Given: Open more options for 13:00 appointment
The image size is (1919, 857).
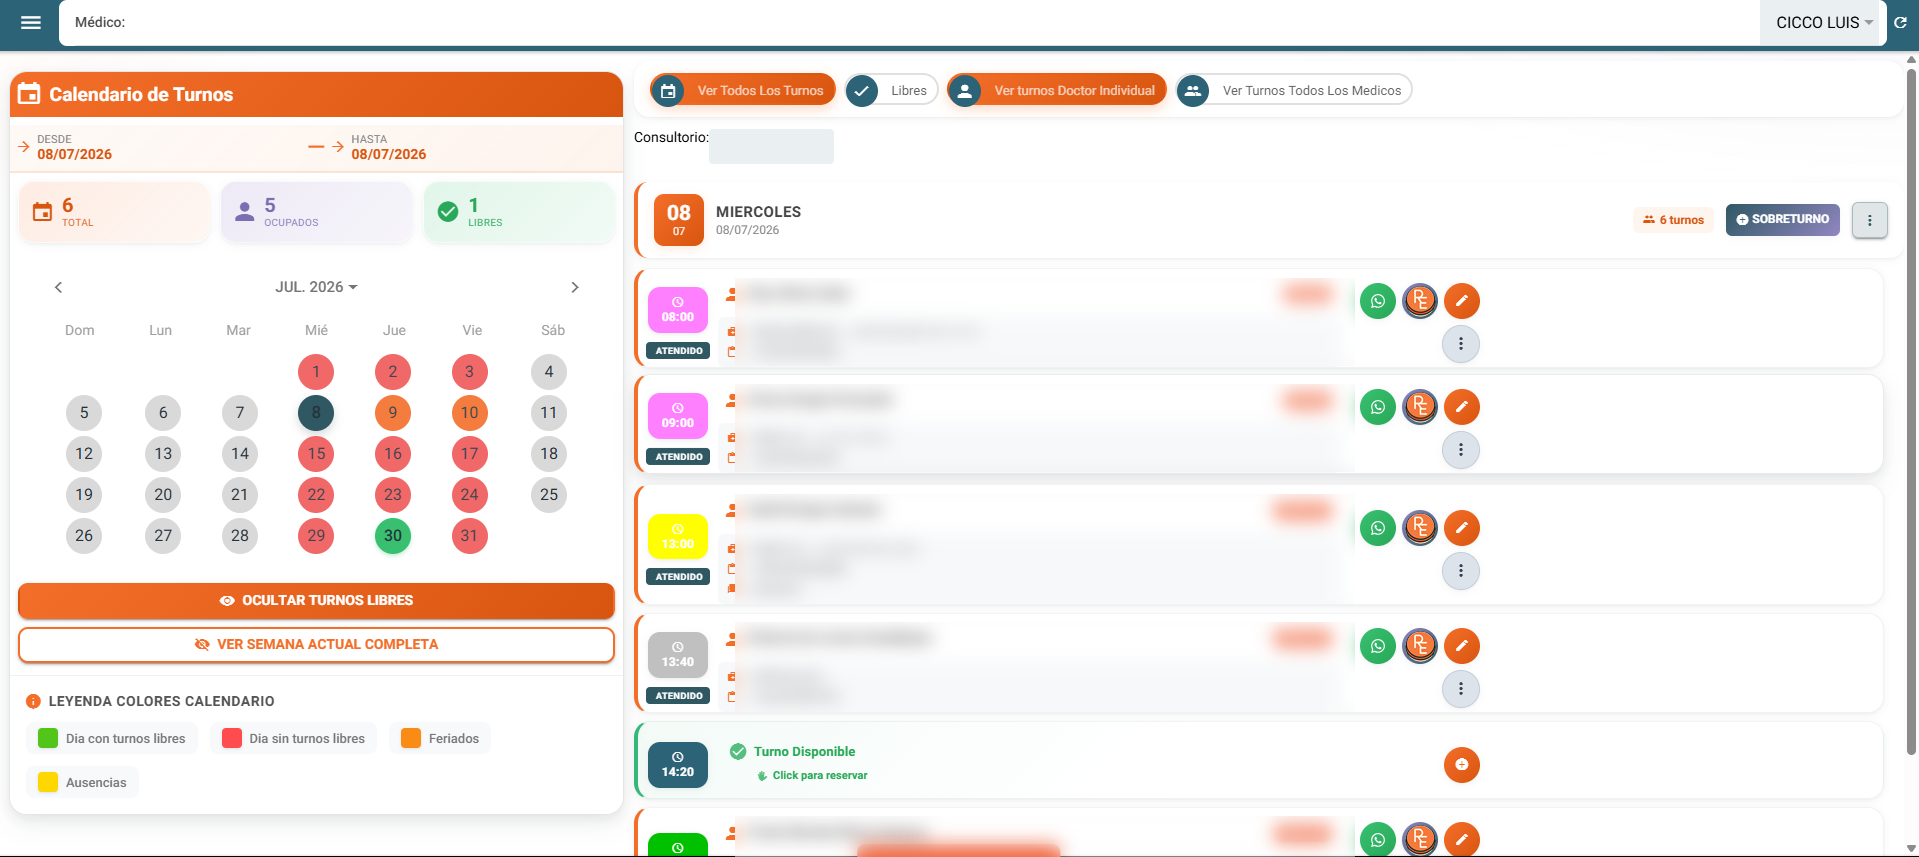Looking at the screenshot, I should (x=1461, y=571).
